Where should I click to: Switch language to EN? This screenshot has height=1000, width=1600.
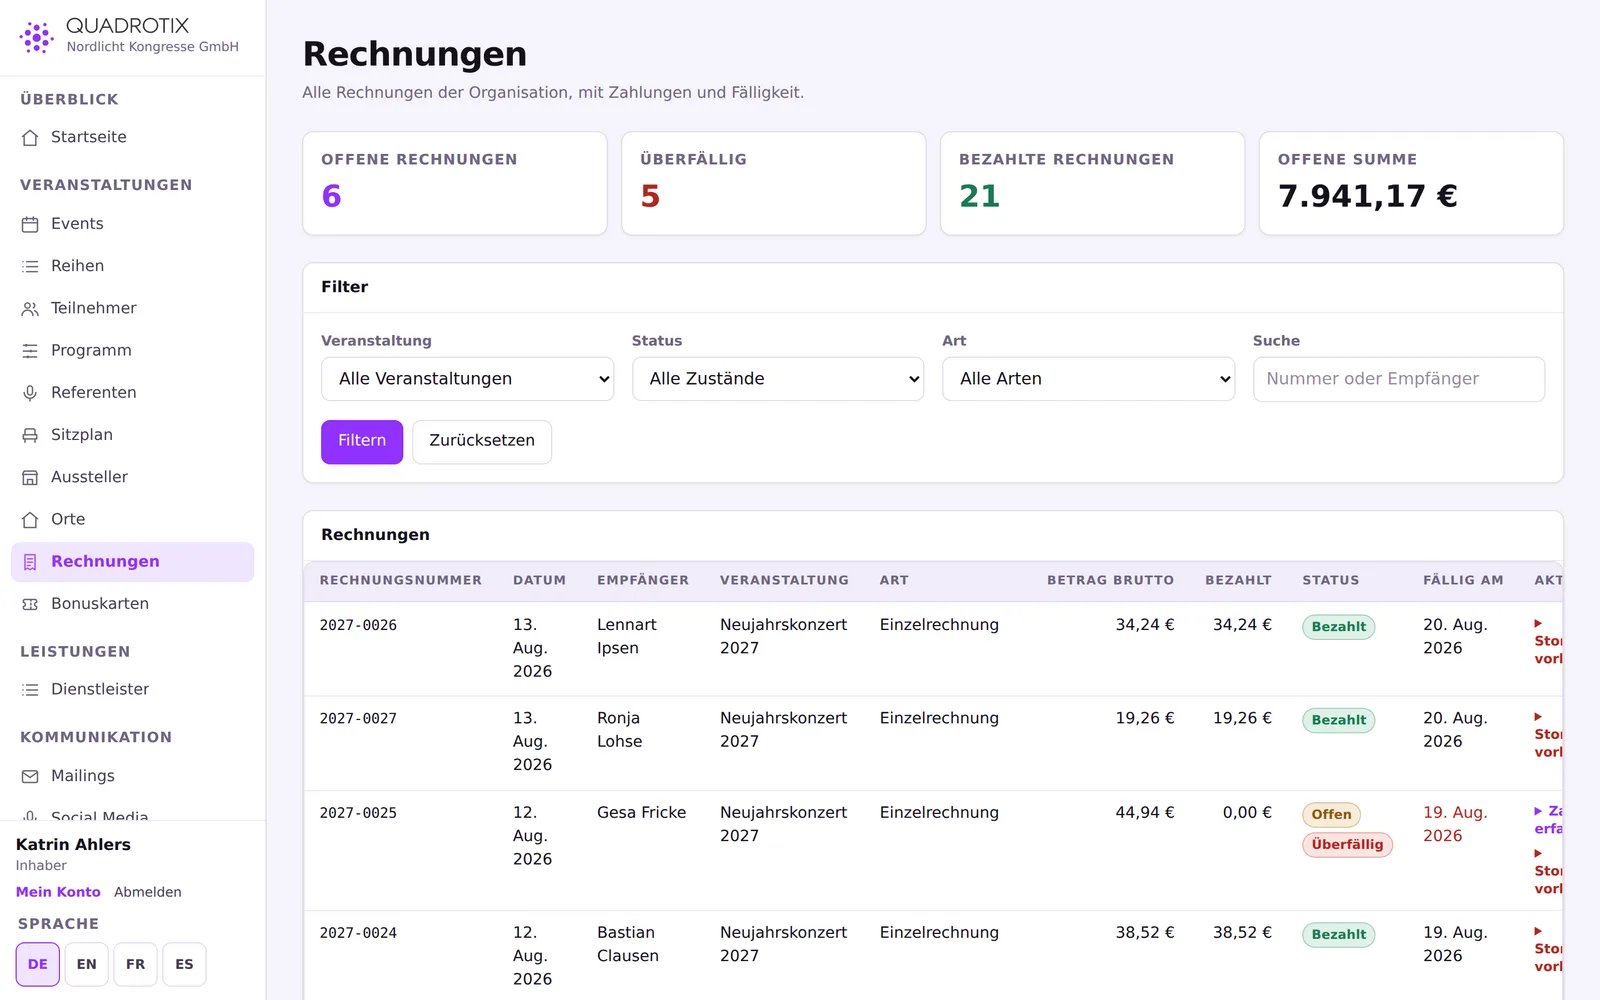(x=87, y=964)
